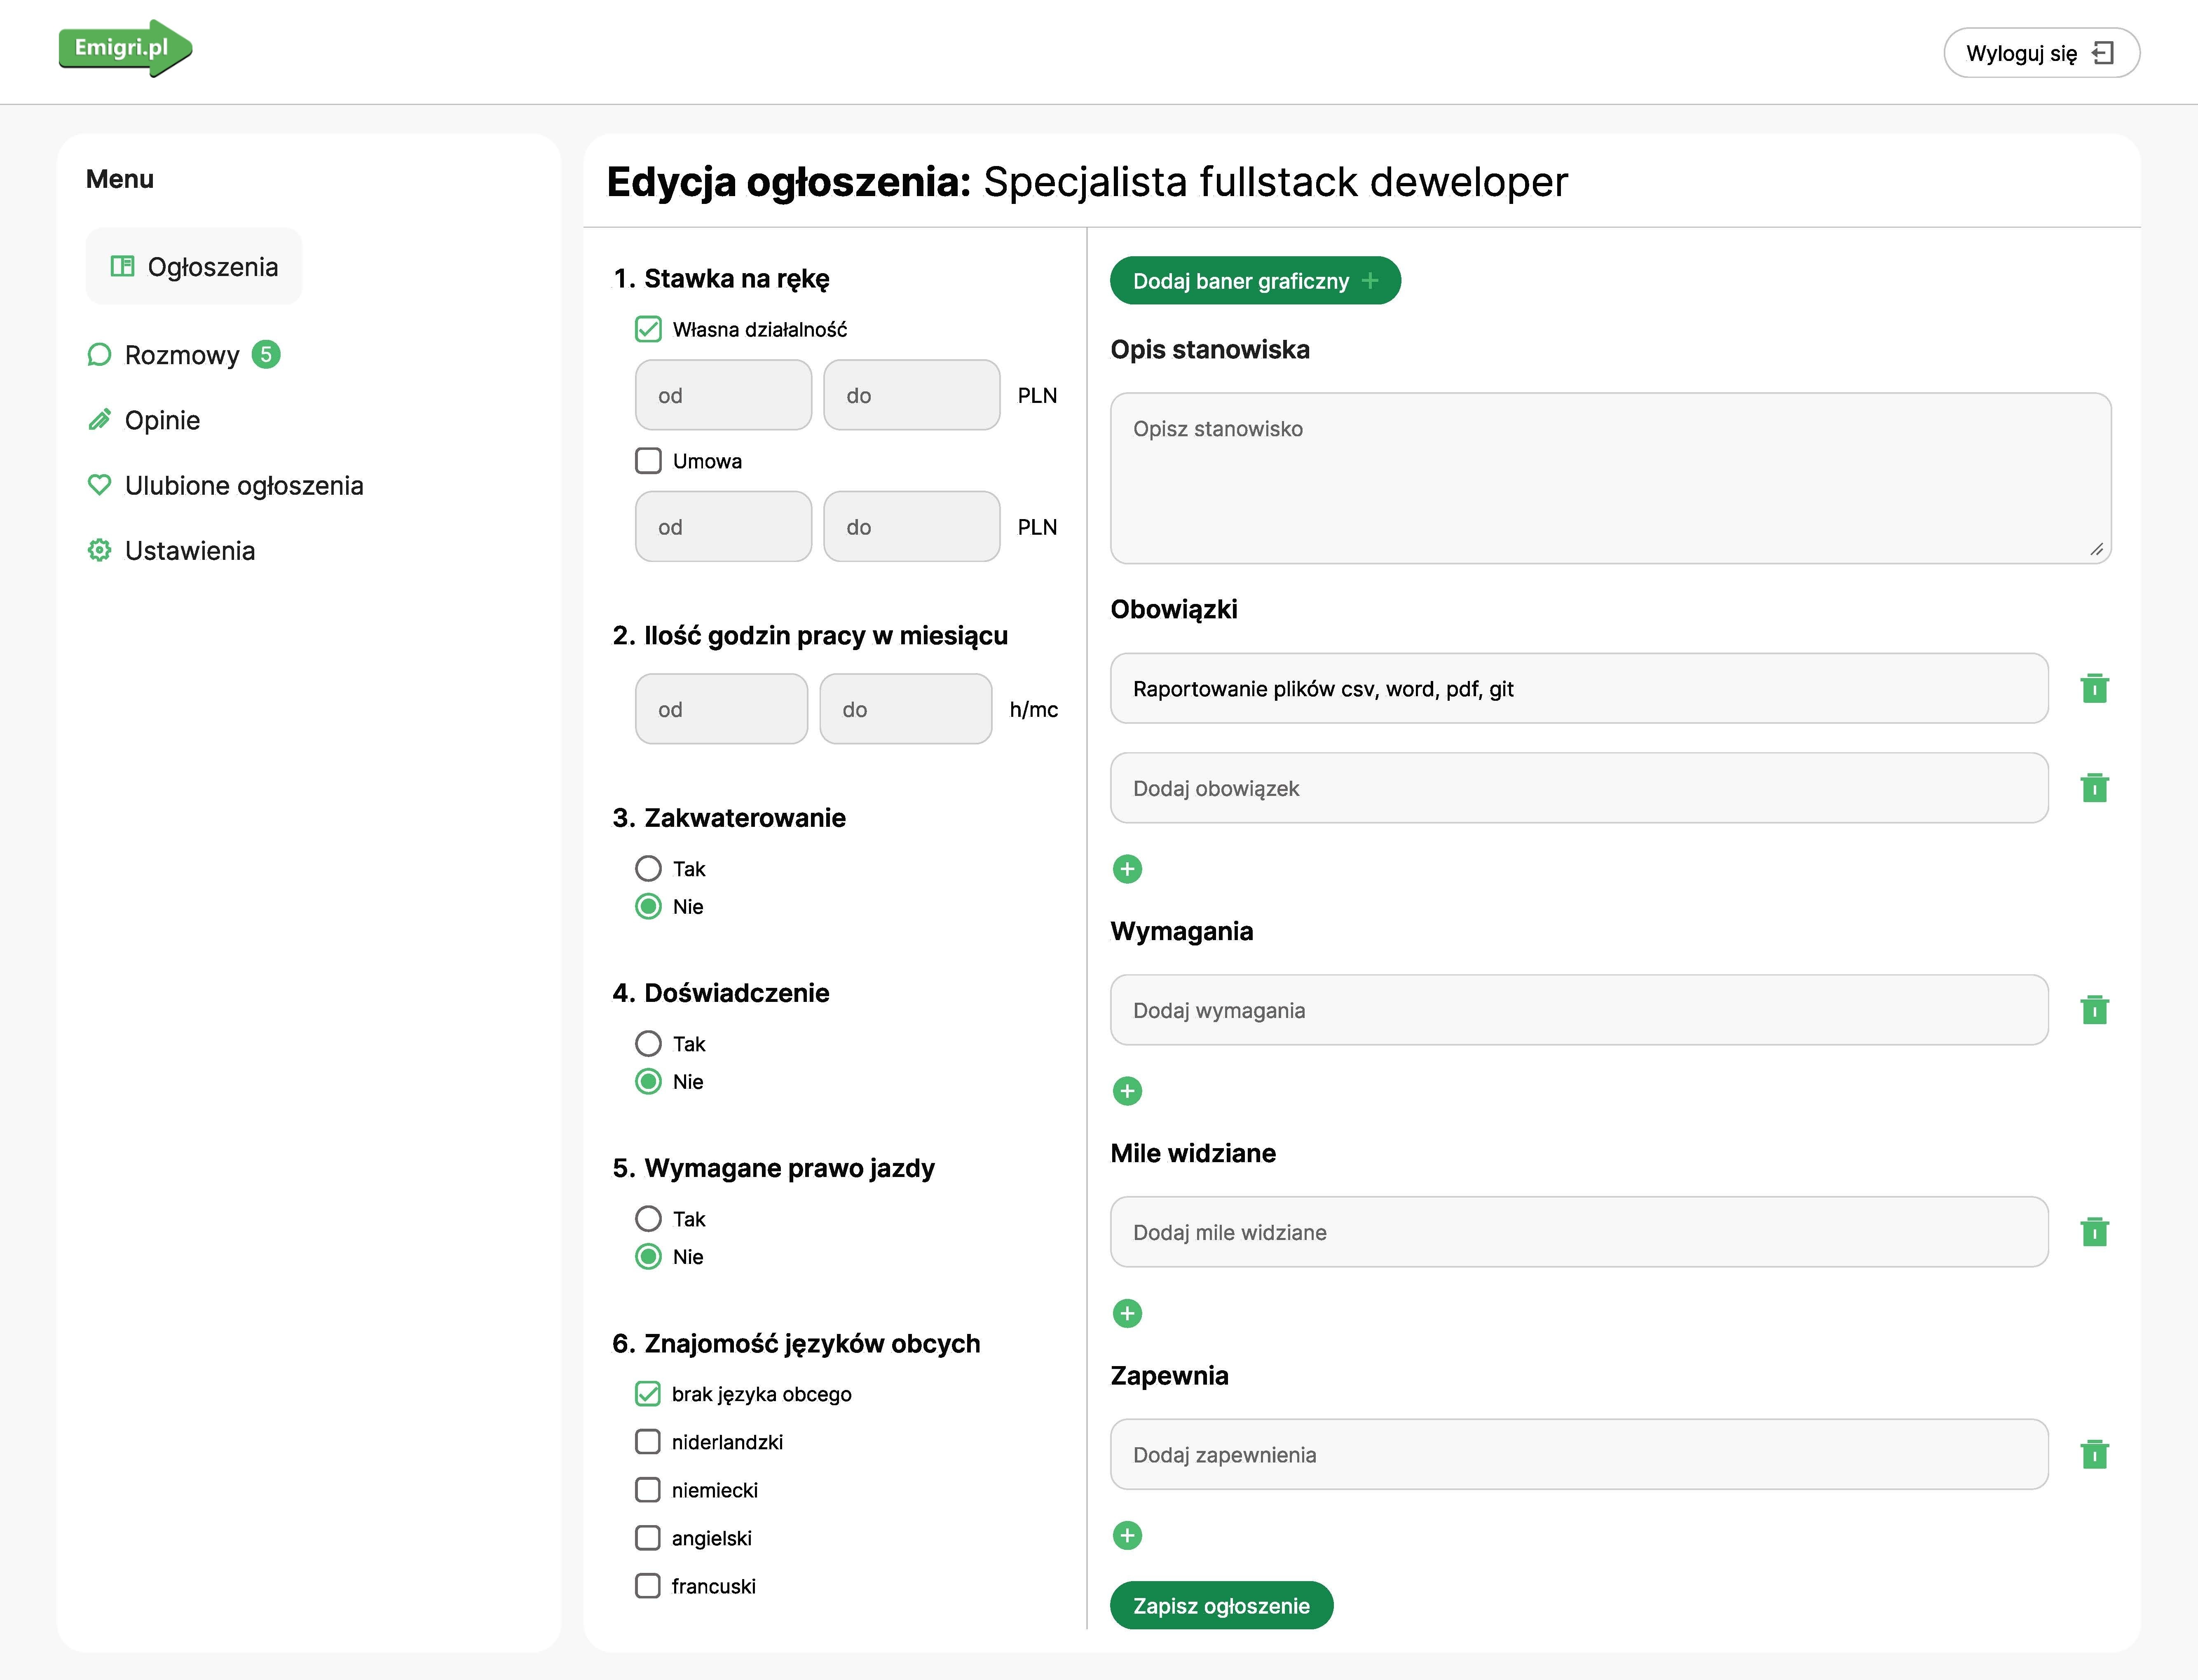Click the Raportowanie plików csv obowiązek field

[x=1579, y=688]
